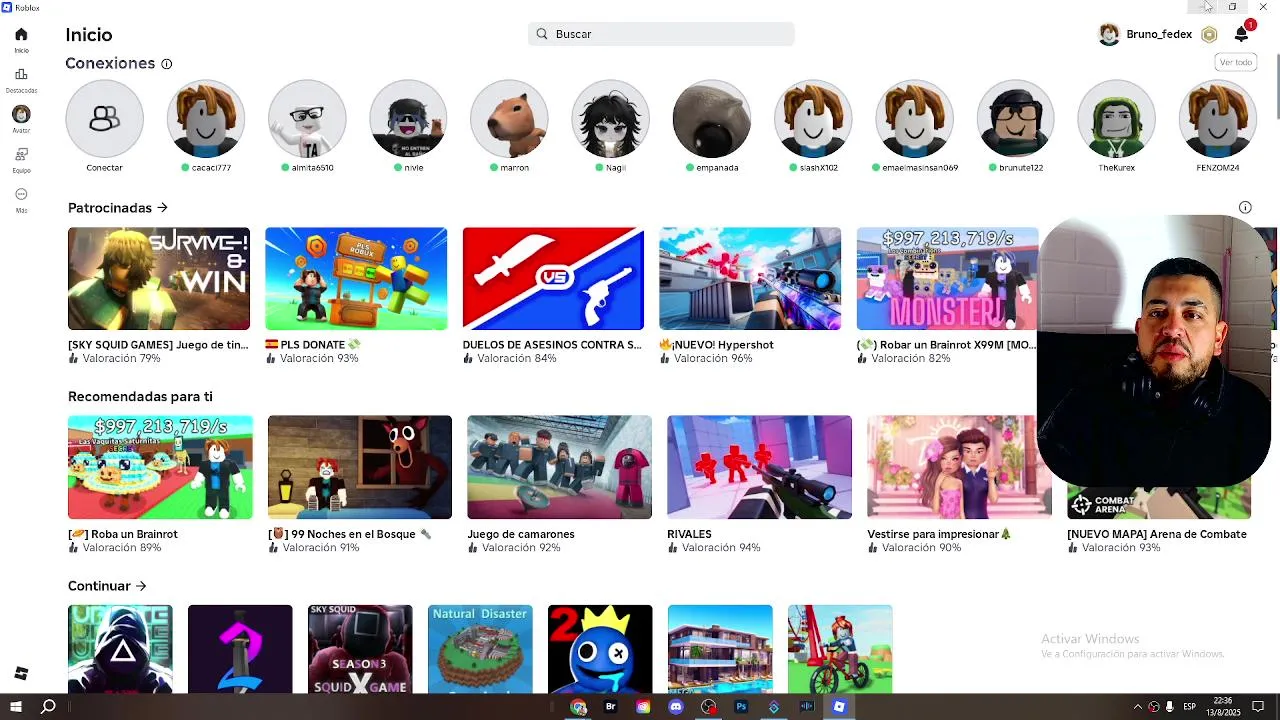Open the Windows taskbar search
This screenshot has width=1280, height=720.
click(48, 707)
